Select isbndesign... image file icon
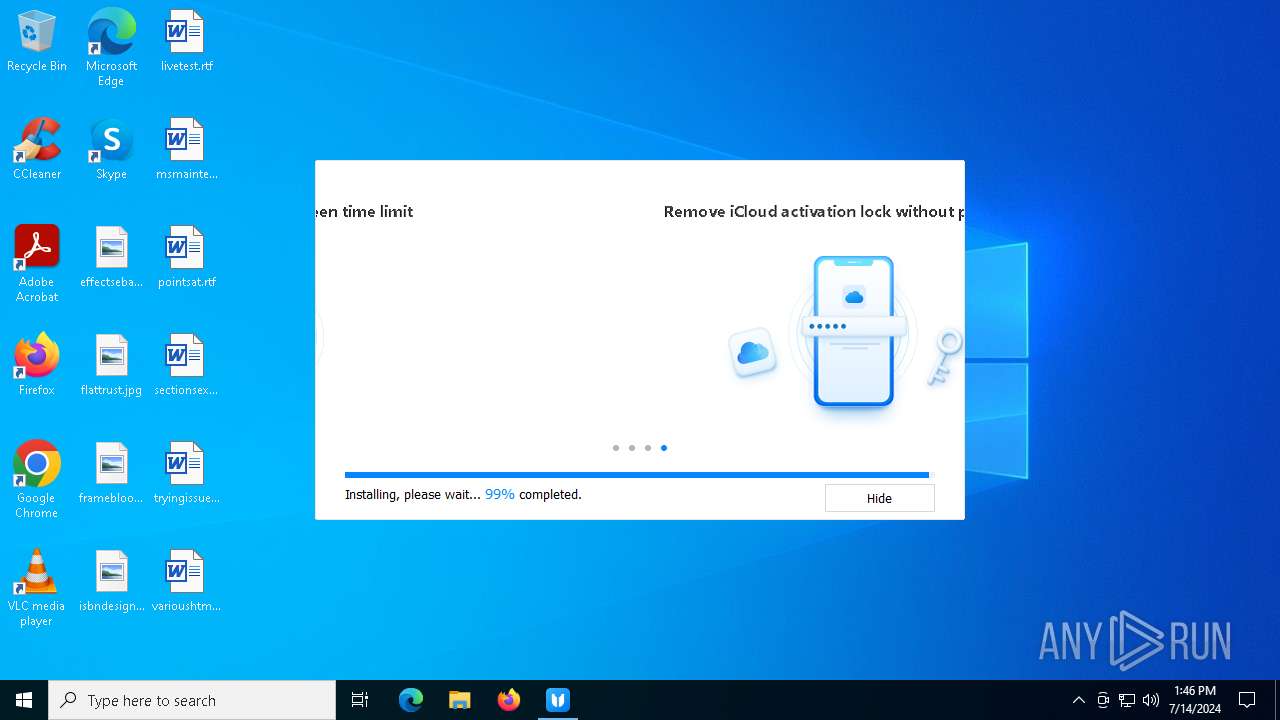The height and width of the screenshot is (720, 1280). pyautogui.click(x=111, y=582)
